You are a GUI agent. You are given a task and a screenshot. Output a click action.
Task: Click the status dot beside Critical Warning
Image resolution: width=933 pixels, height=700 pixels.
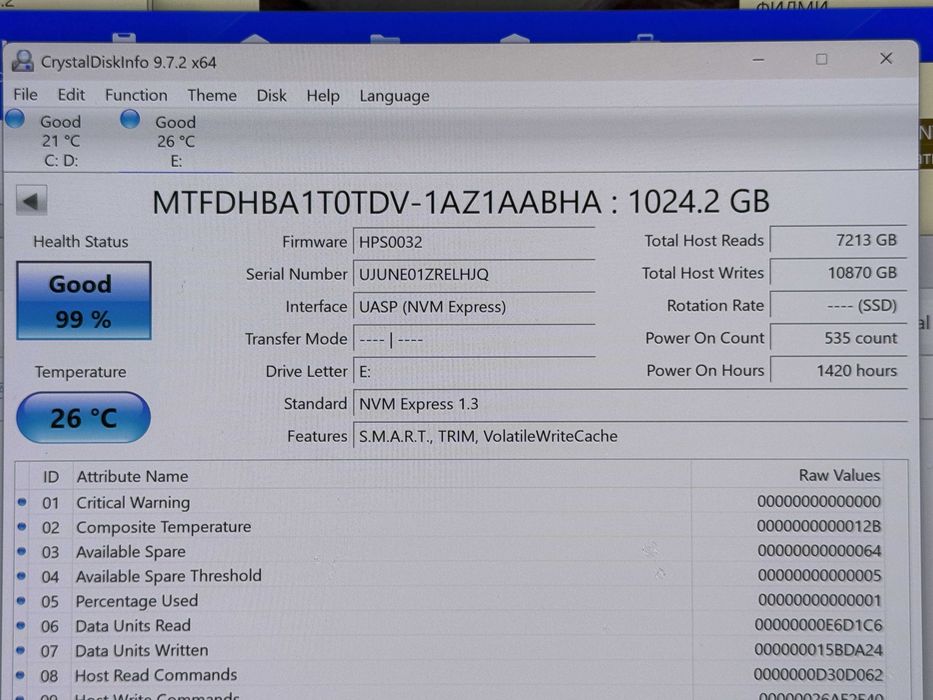pyautogui.click(x=22, y=502)
